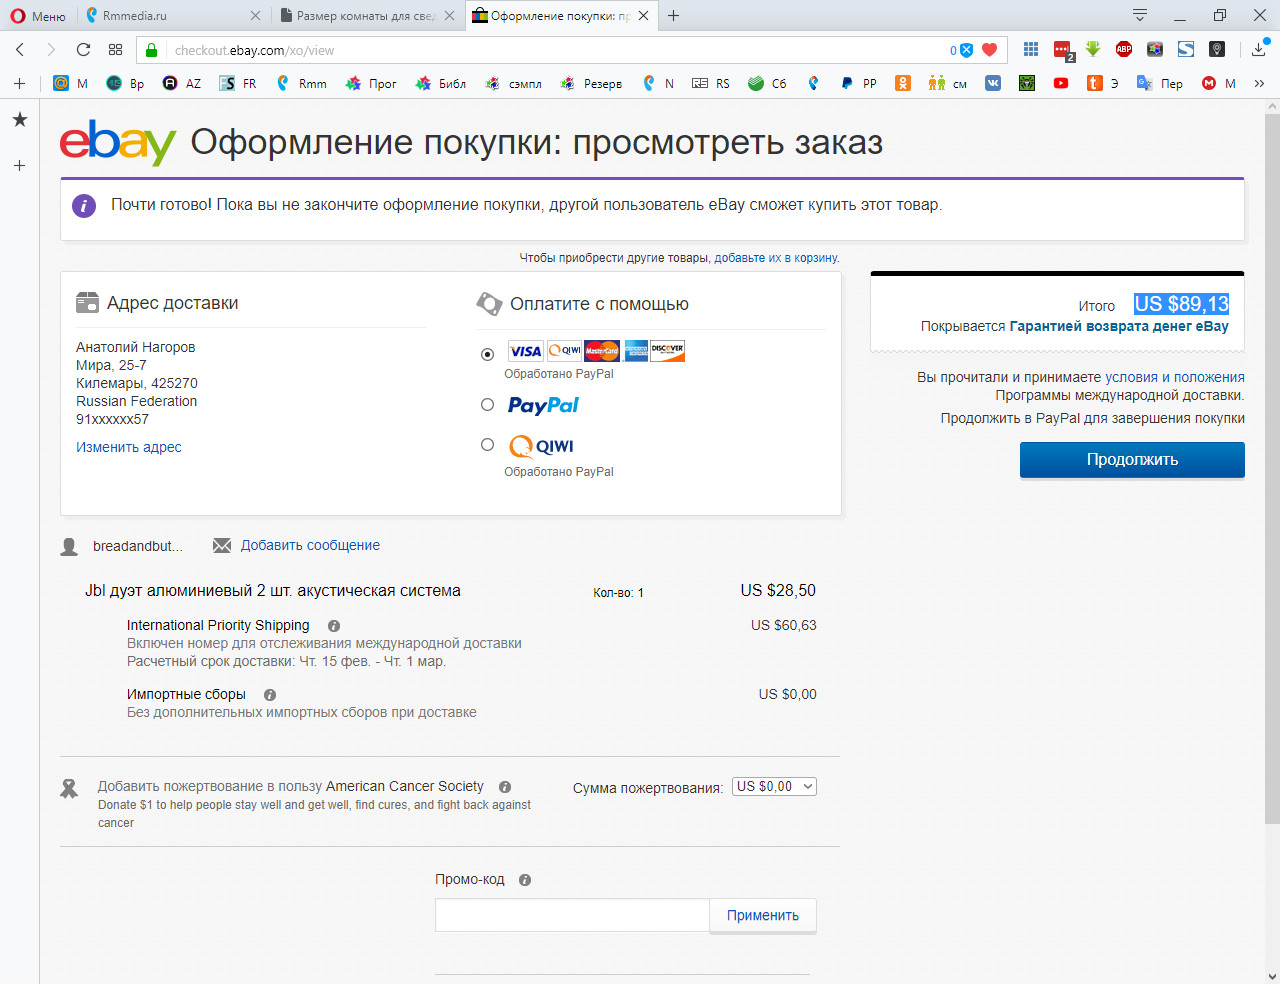Switch to the Размер комнаты tab
This screenshot has height=984, width=1280.
pos(366,16)
